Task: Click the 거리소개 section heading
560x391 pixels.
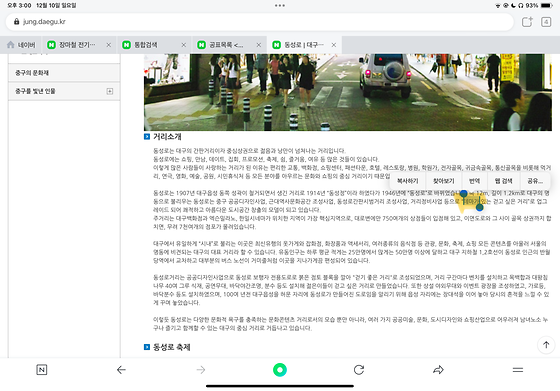Action: pyautogui.click(x=167, y=136)
